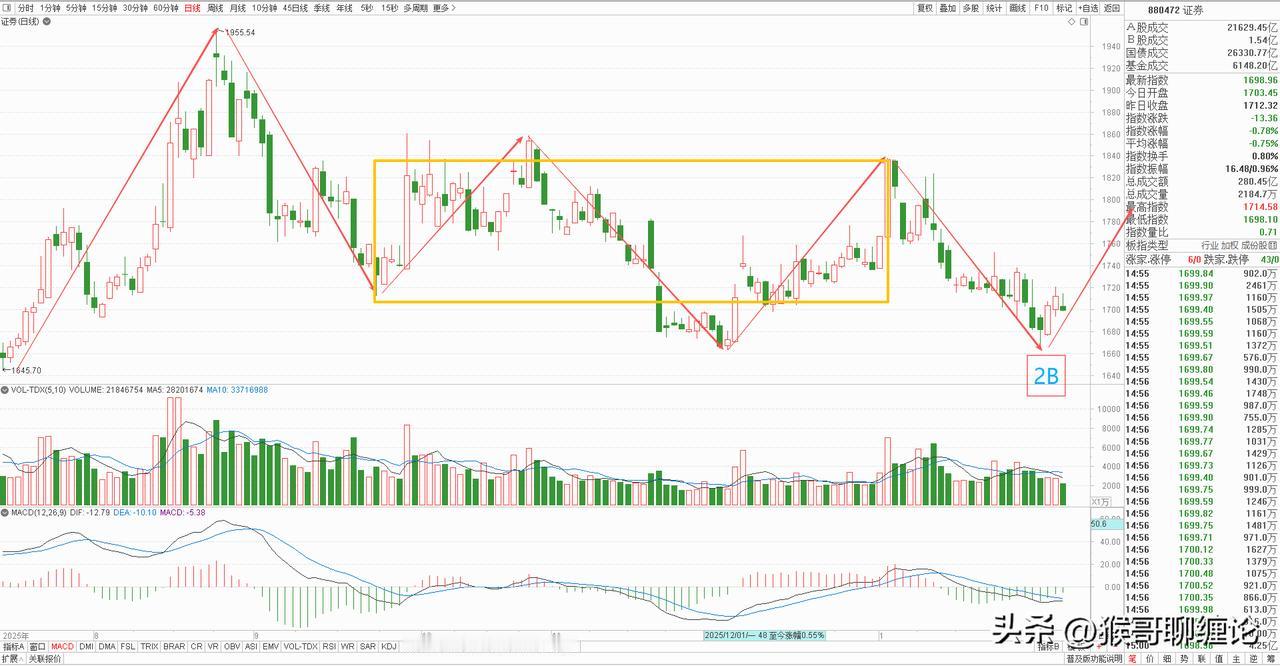Select the BRAR indicator tab

pos(174,647)
